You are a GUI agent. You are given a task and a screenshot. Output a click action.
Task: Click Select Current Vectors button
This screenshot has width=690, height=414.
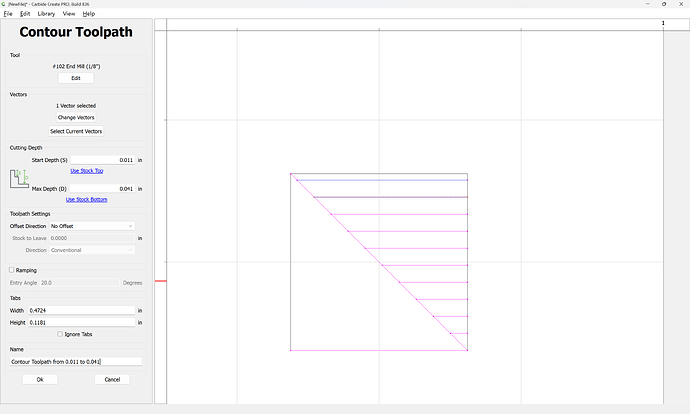(x=76, y=131)
